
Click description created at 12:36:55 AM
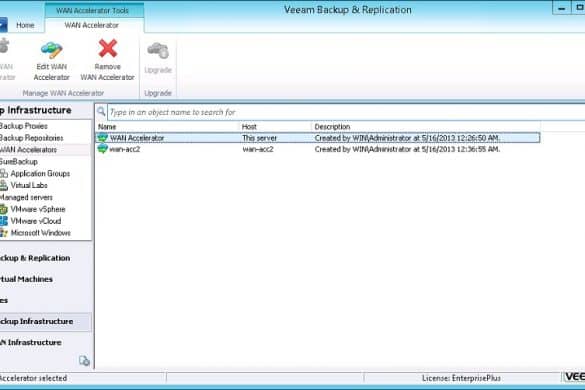pyautogui.click(x=407, y=149)
